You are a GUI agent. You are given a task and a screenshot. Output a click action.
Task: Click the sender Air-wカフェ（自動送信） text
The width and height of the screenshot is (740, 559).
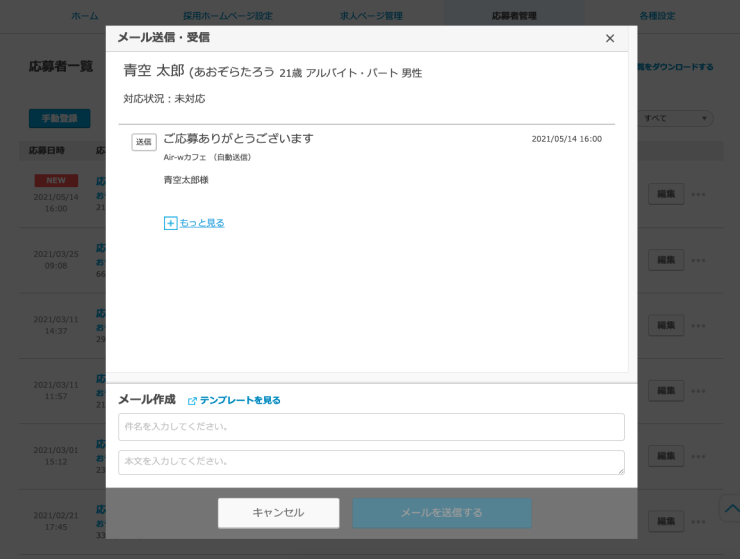pos(208,157)
